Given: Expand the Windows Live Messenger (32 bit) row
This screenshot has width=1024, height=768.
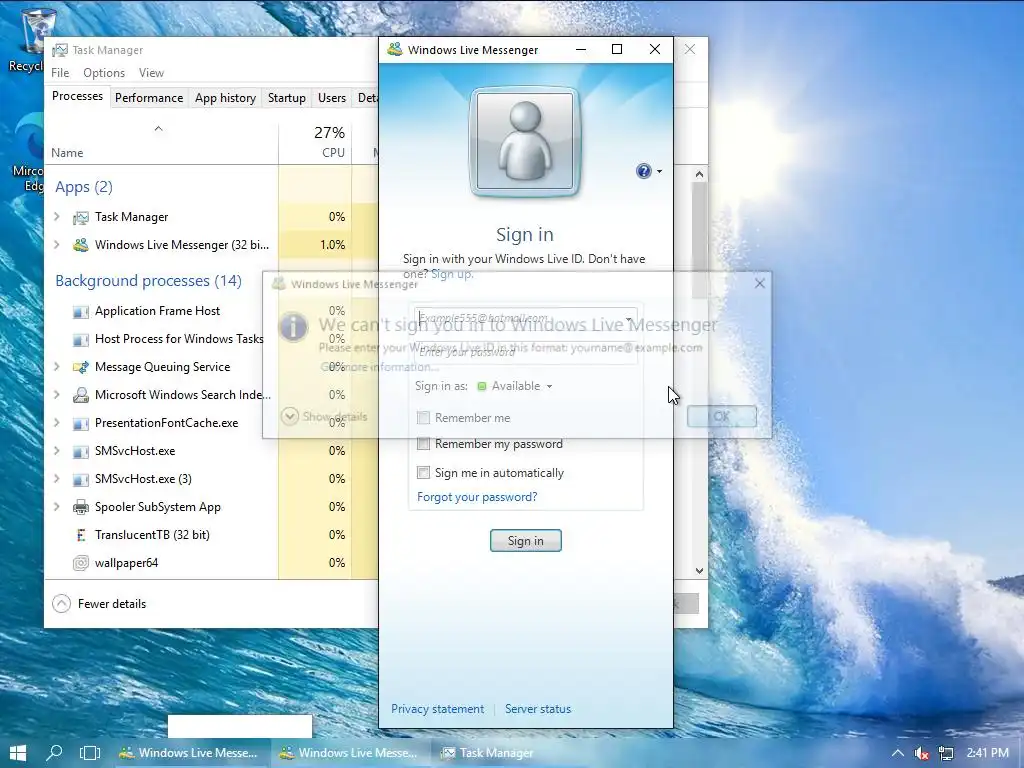Looking at the screenshot, I should pyautogui.click(x=57, y=245).
